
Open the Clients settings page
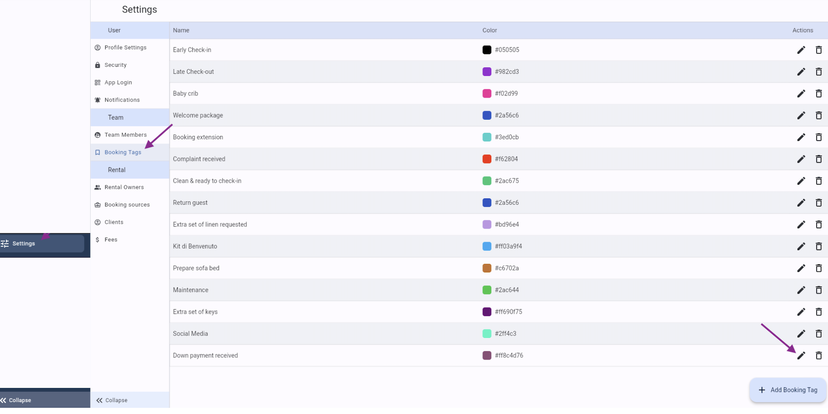[130, 222]
